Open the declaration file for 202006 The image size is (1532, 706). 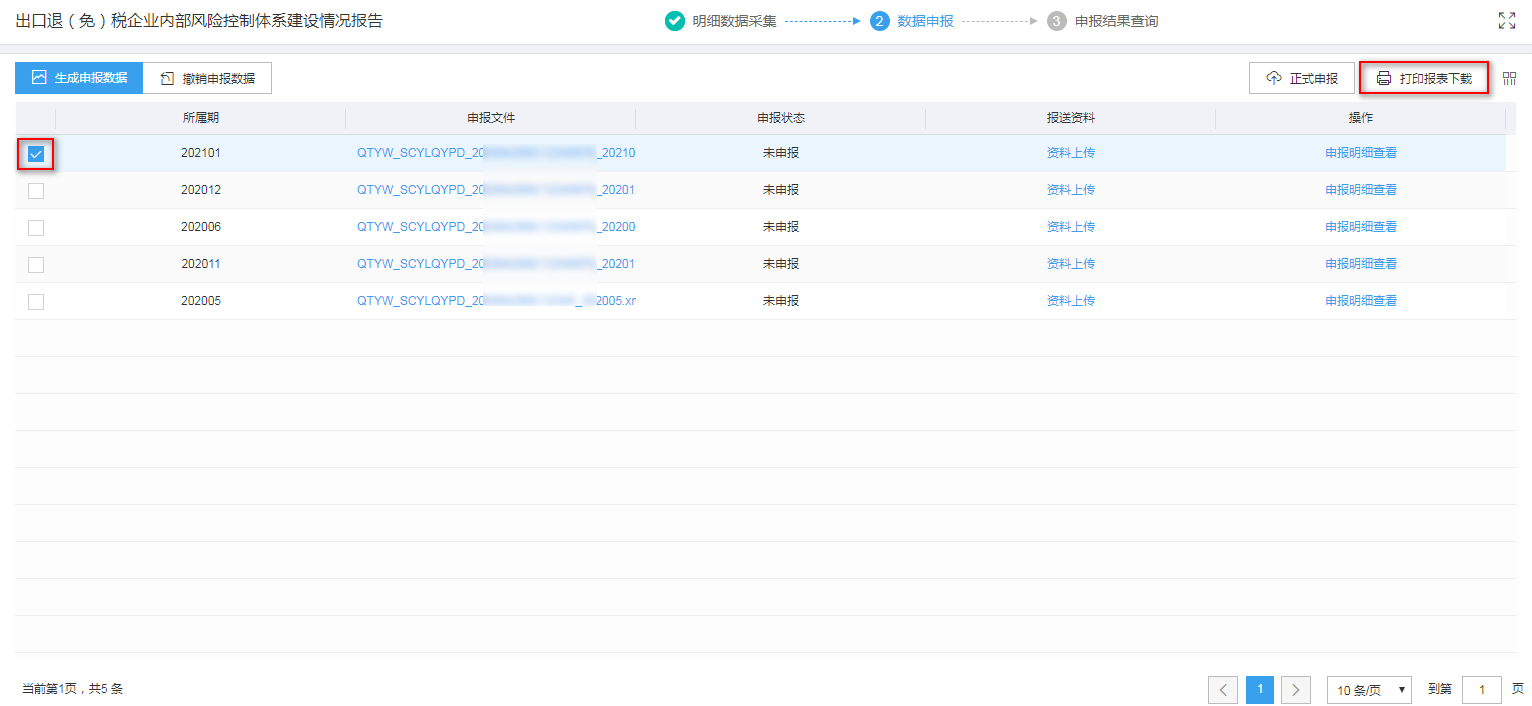coord(496,227)
